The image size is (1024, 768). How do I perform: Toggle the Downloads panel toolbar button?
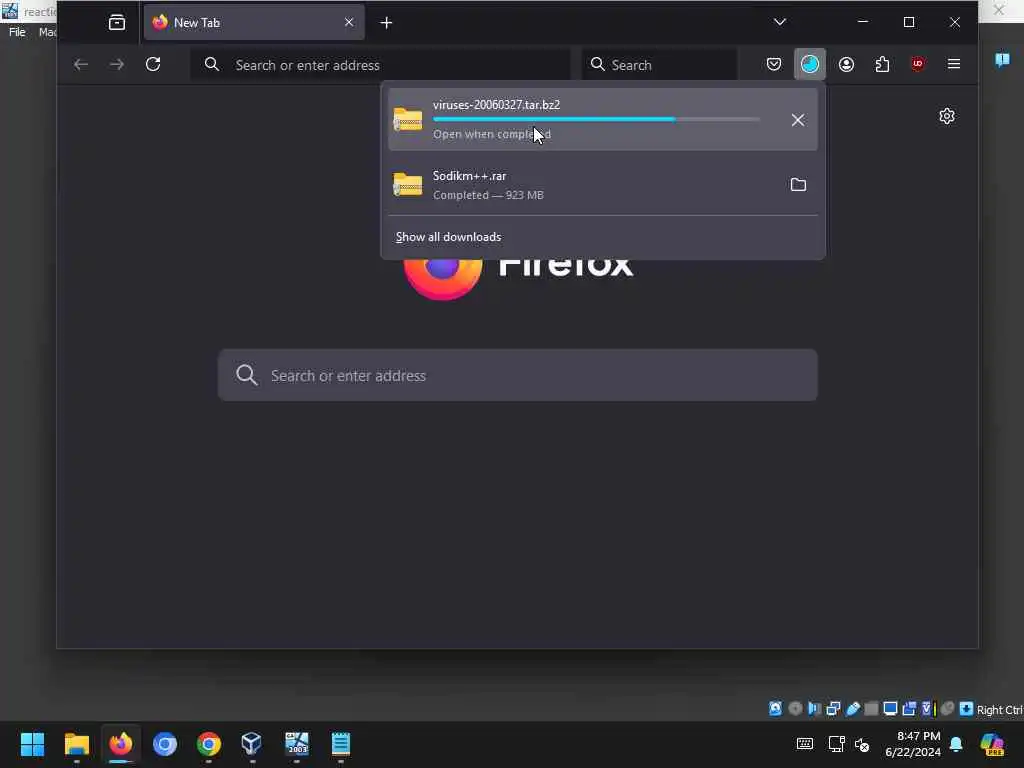[x=810, y=64]
